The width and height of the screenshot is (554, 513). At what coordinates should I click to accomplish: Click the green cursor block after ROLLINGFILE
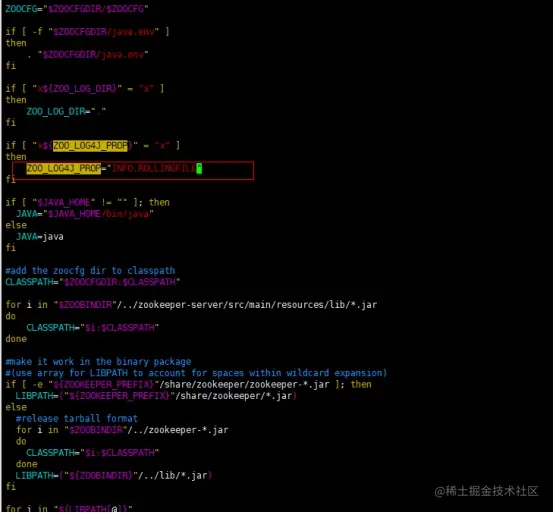199,169
